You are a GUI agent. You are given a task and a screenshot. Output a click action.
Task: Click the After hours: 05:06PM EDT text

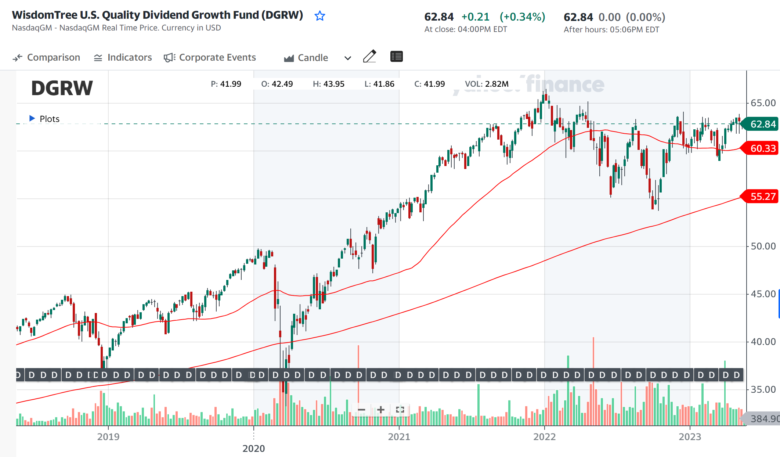click(611, 30)
